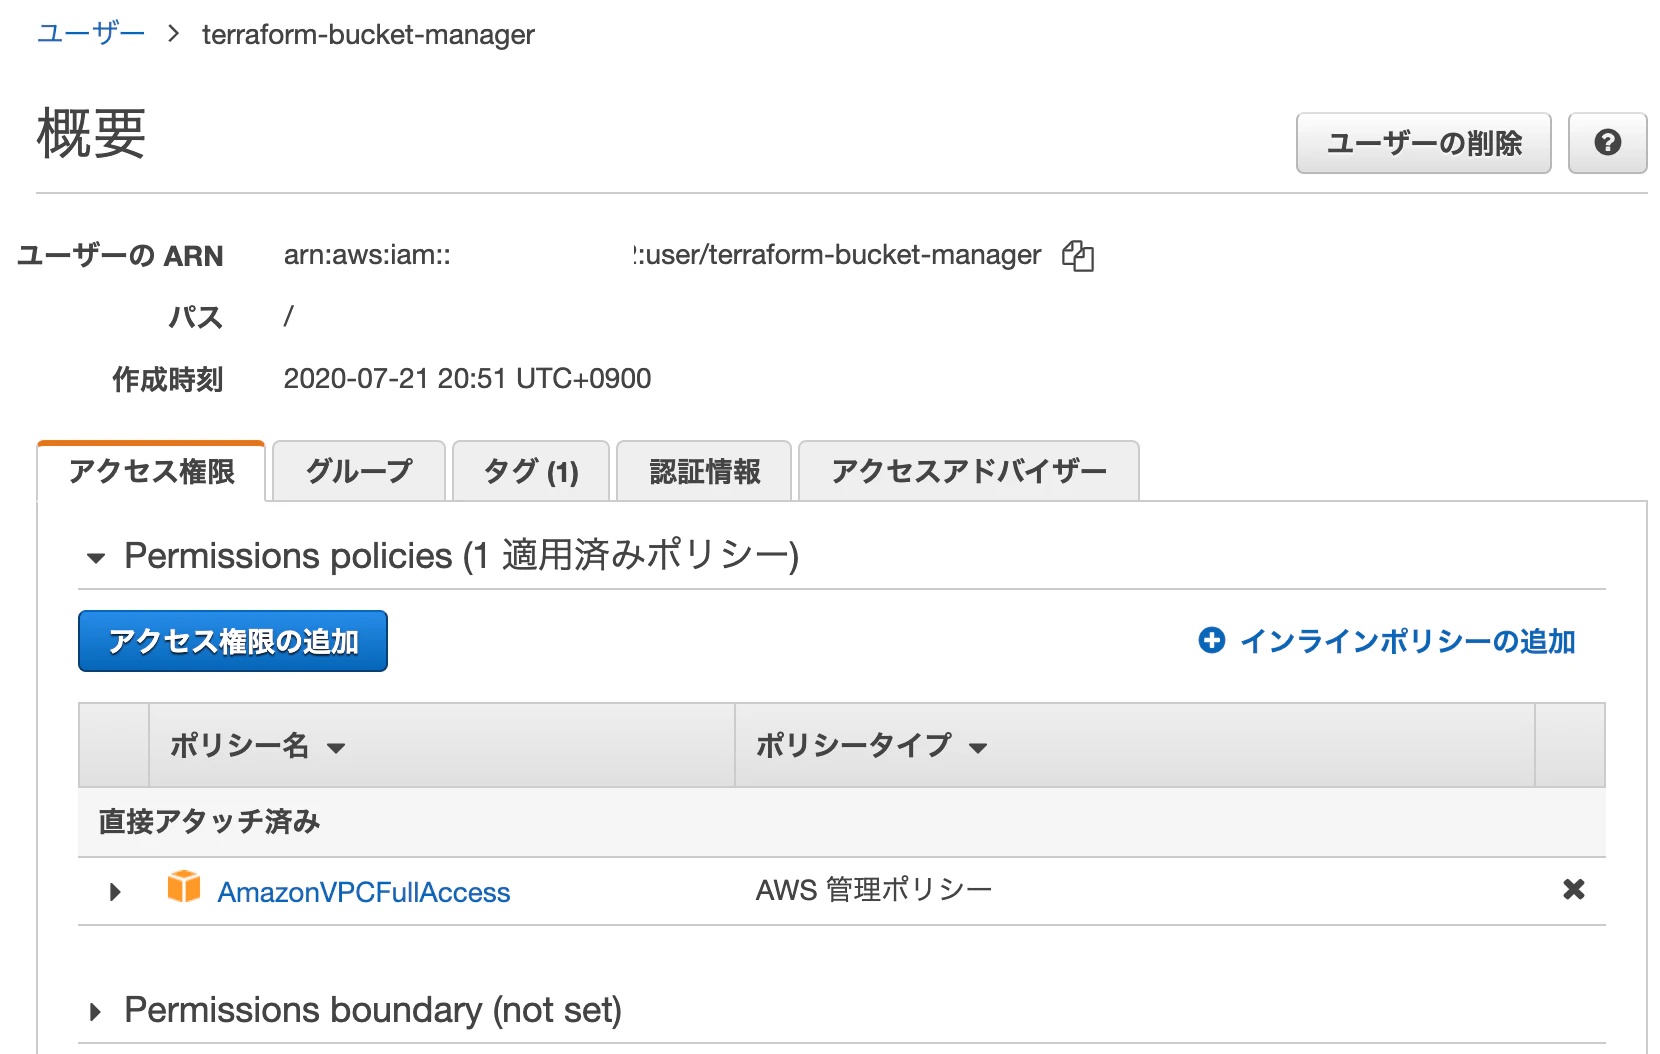Open the AmazonVPCFullAccess policy link
The width and height of the screenshot is (1660, 1054).
point(364,892)
